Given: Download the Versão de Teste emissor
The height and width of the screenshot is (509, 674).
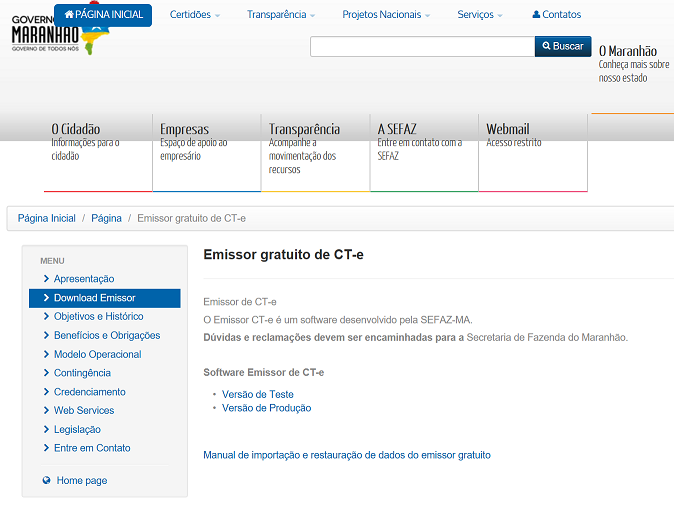Looking at the screenshot, I should pyautogui.click(x=257, y=394).
